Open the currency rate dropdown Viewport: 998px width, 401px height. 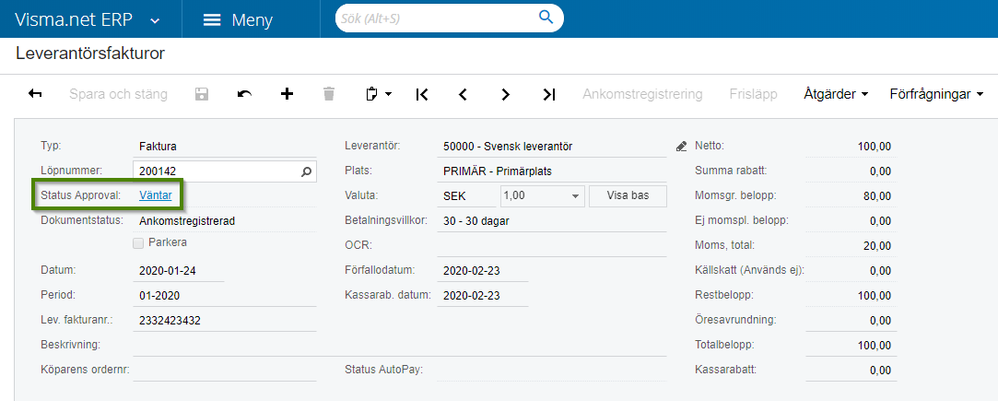point(576,195)
